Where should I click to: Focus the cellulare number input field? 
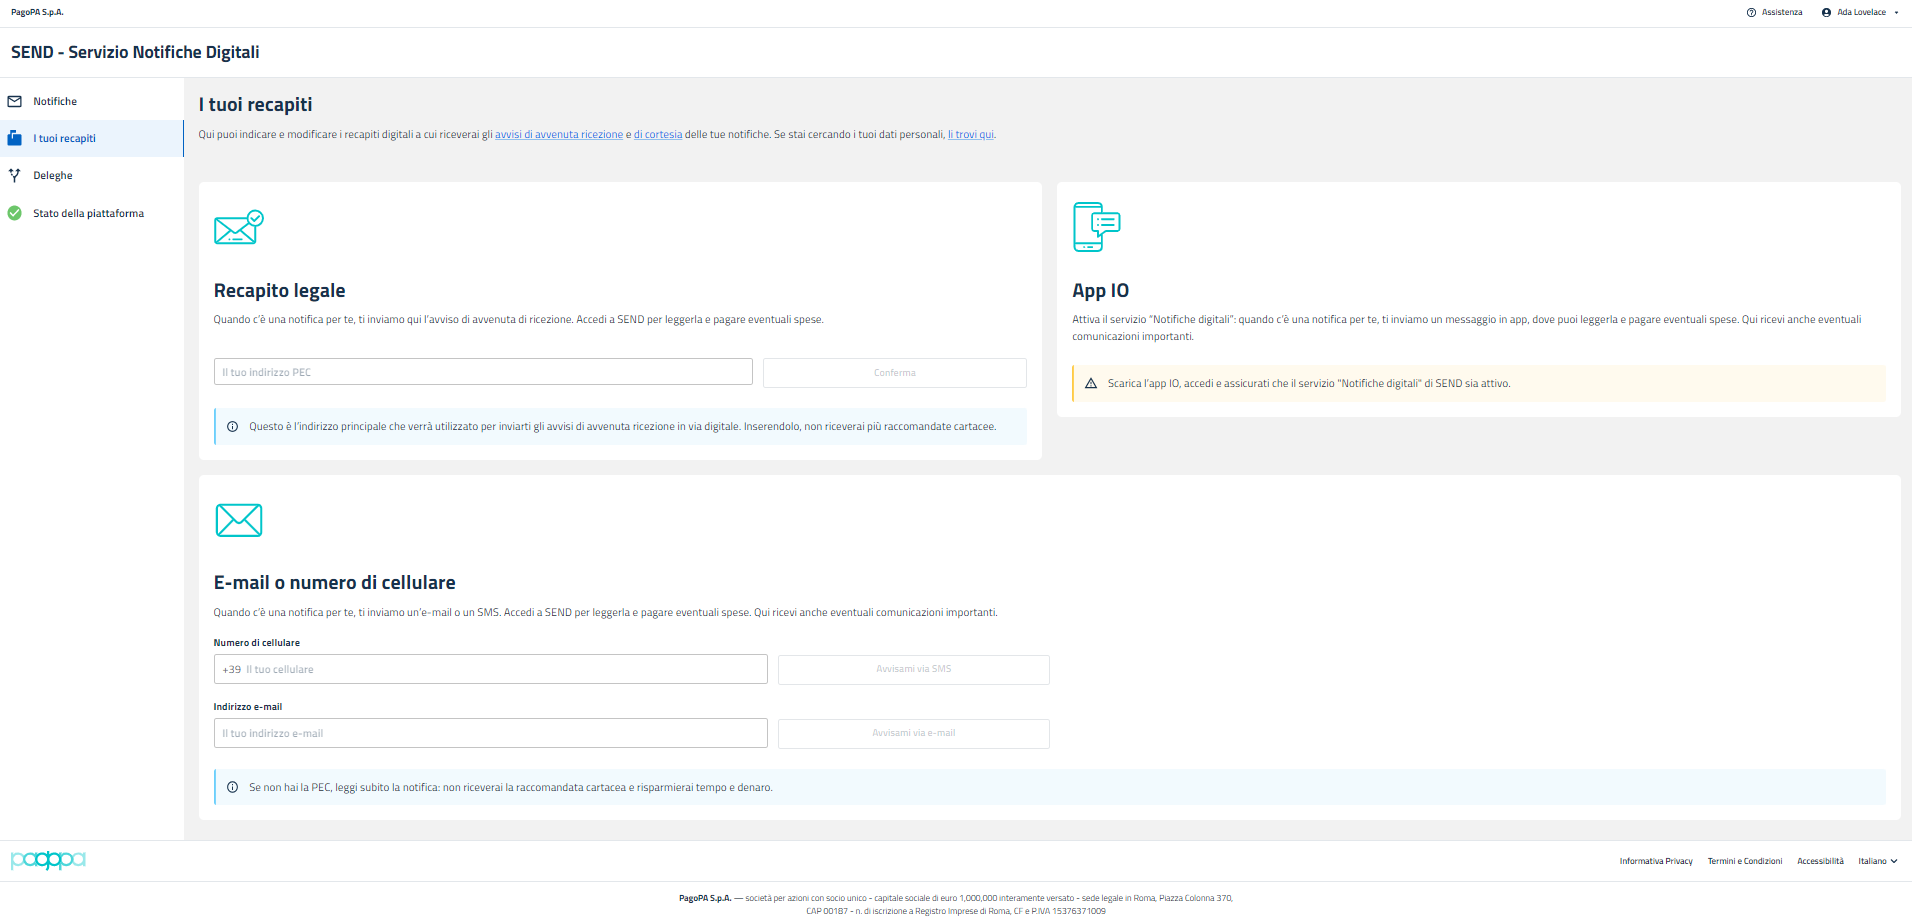(505, 669)
